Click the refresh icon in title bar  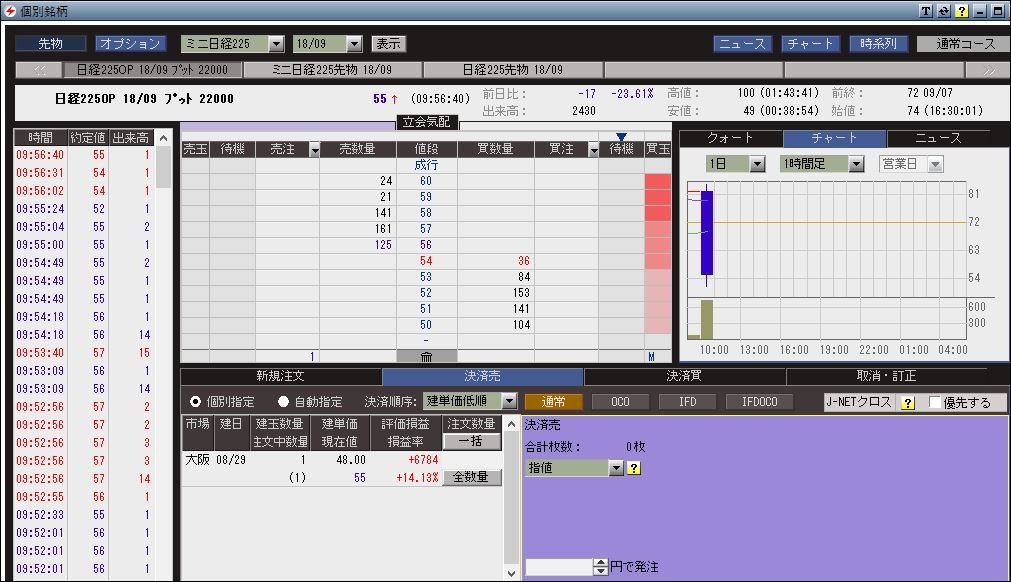click(x=944, y=11)
